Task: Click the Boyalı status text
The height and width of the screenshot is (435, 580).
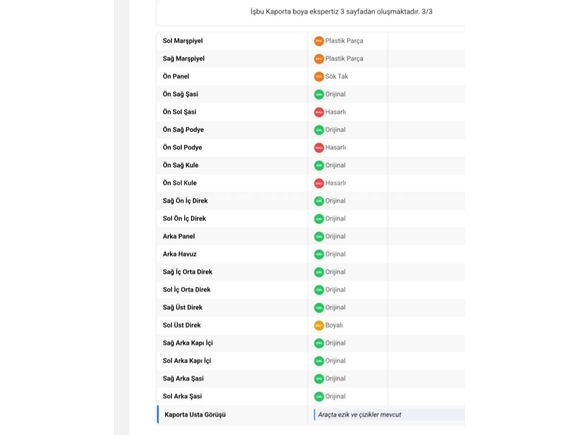Action: (334, 325)
